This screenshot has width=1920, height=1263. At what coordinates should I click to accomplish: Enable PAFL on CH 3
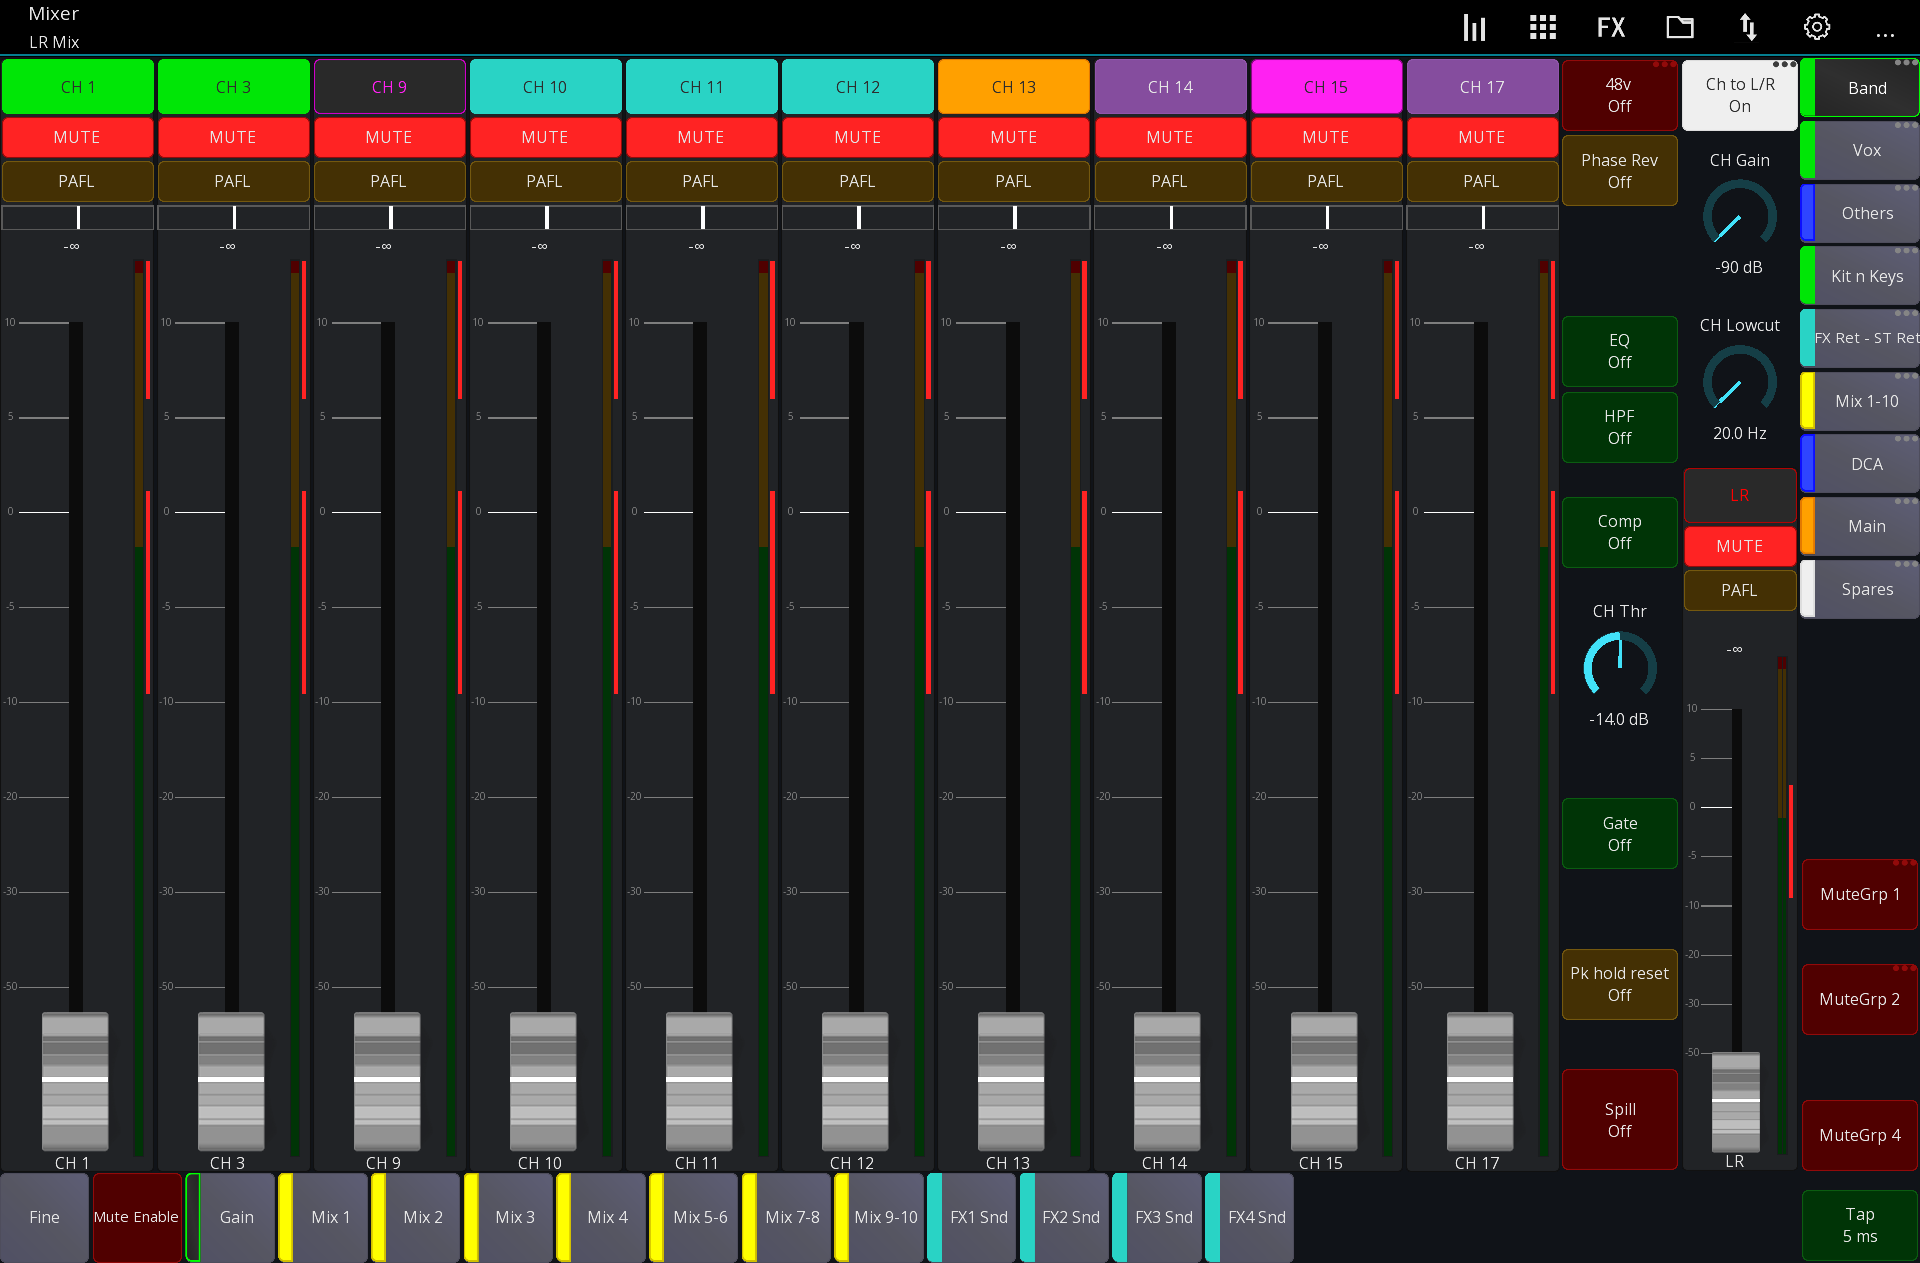[233, 181]
